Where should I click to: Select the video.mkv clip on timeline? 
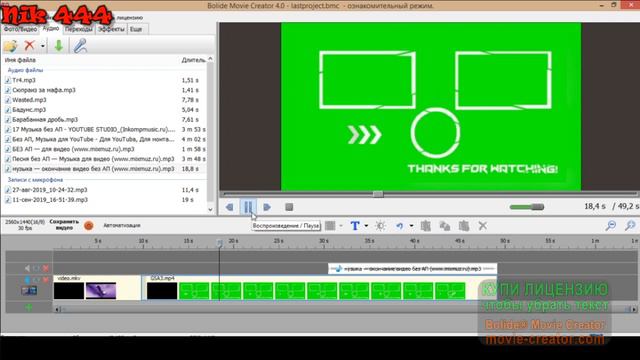click(97, 288)
